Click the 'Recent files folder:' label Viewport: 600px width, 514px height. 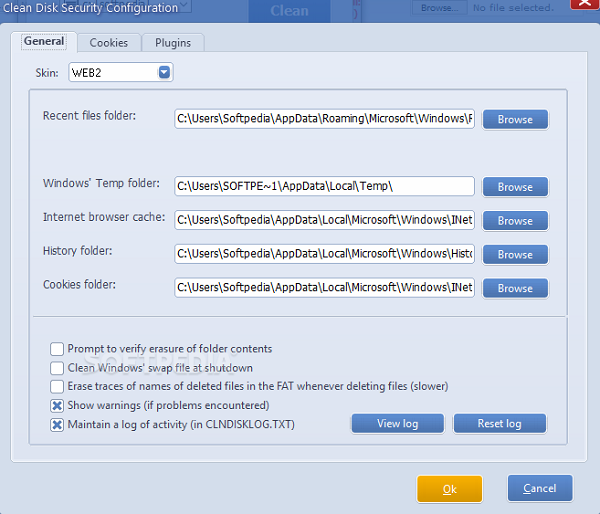tap(89, 116)
